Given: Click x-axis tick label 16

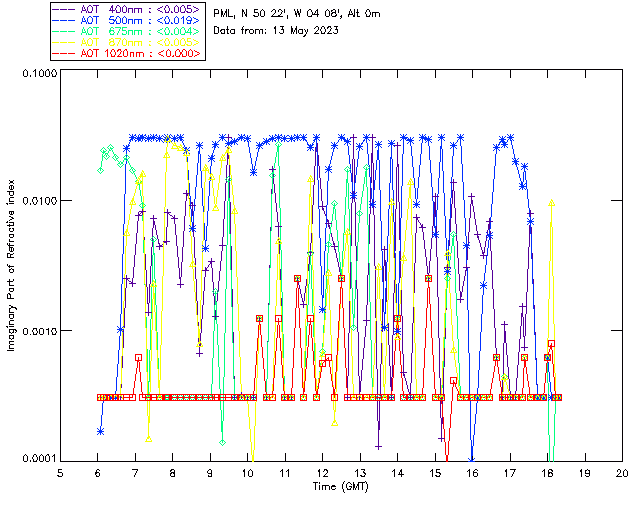Looking at the screenshot, I should coord(472,473).
